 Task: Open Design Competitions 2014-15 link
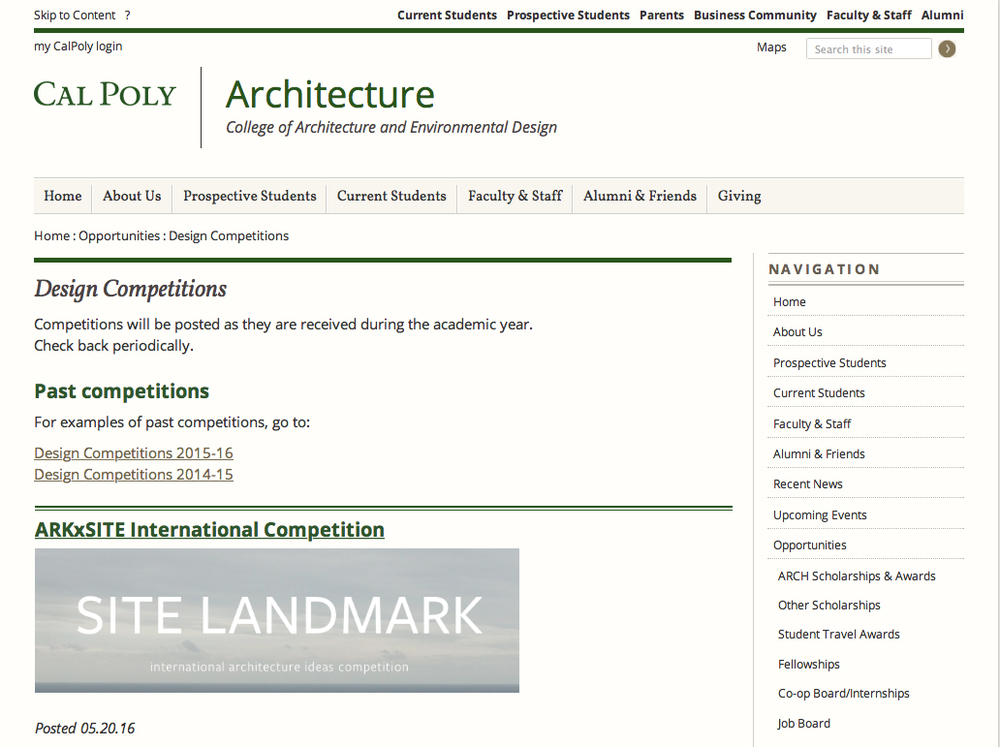coord(133,474)
